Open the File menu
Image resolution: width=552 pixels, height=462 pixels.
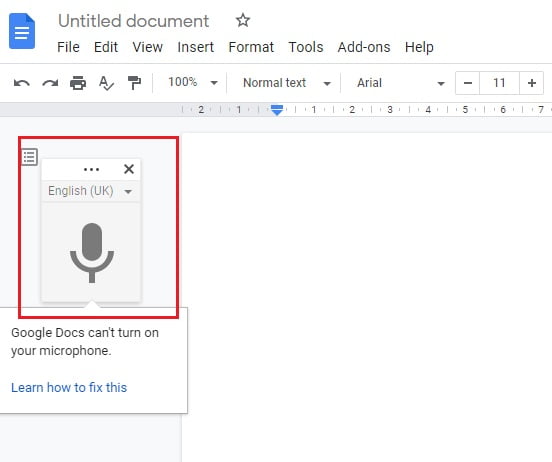(x=68, y=47)
